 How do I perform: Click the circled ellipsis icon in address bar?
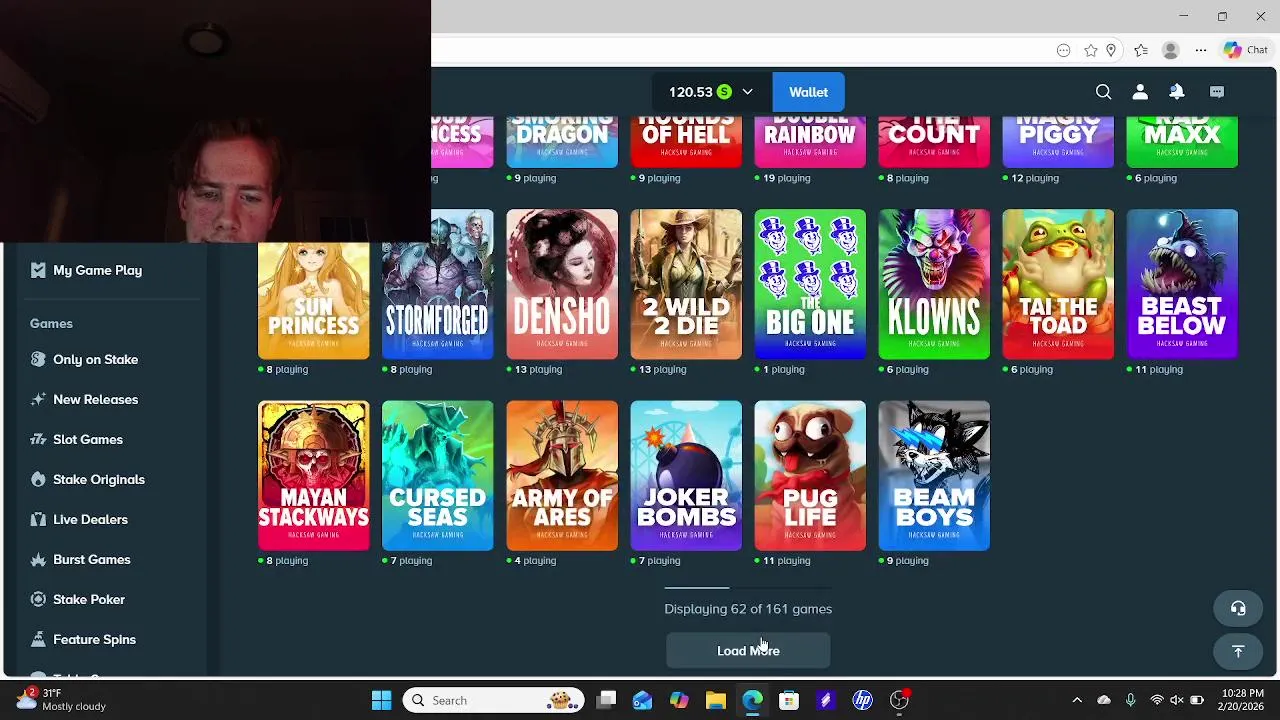coord(1064,50)
